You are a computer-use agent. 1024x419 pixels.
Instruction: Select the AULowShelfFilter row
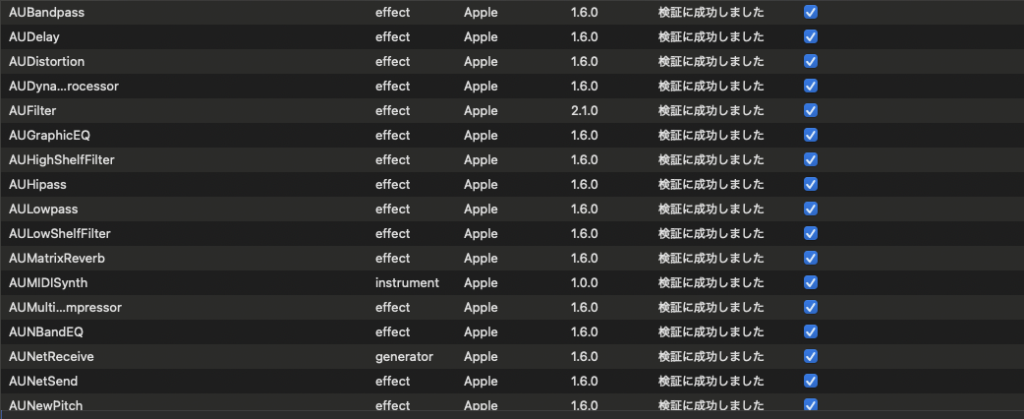click(x=59, y=234)
